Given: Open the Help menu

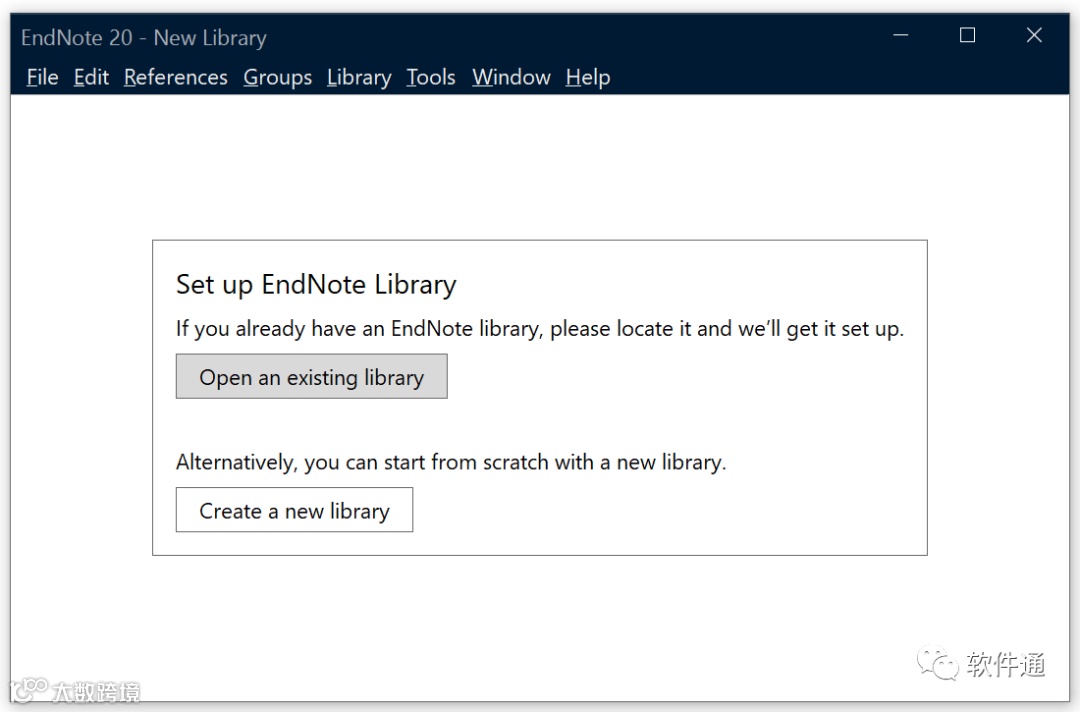Looking at the screenshot, I should (x=588, y=77).
